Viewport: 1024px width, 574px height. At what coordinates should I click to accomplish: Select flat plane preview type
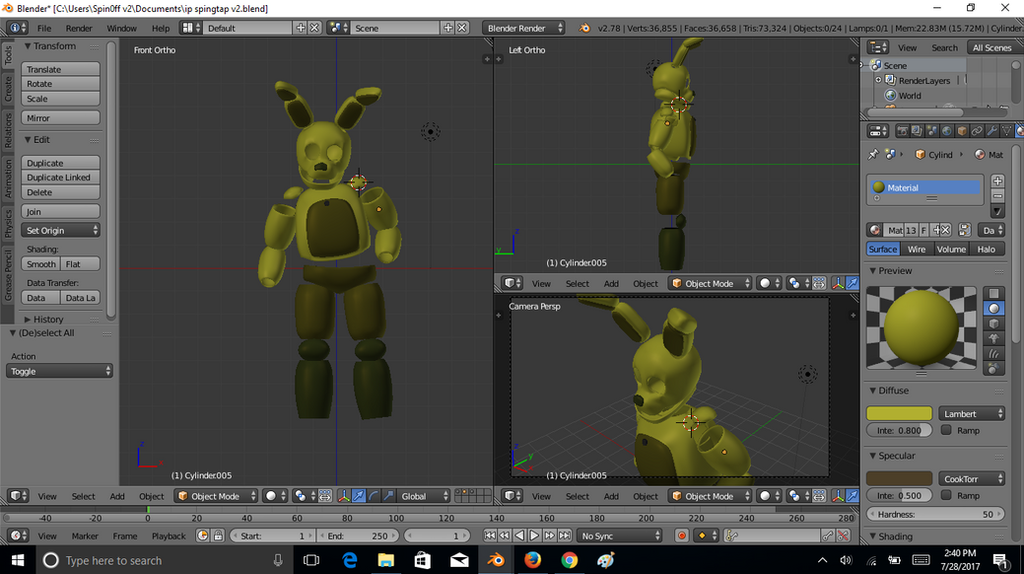tap(993, 293)
